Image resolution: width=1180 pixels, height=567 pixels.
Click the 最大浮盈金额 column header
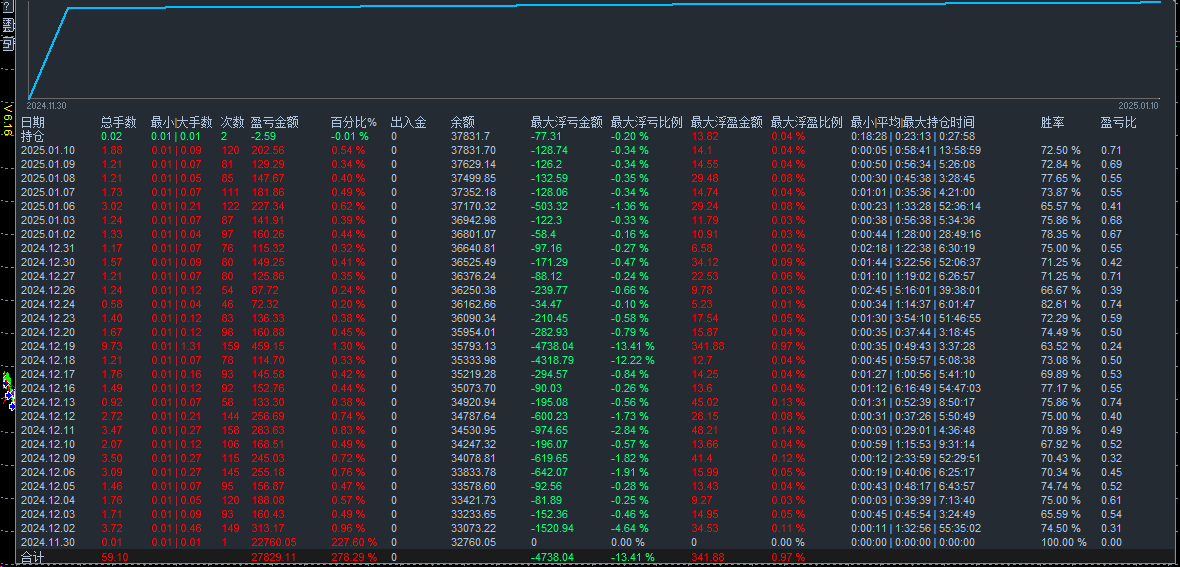coord(726,123)
